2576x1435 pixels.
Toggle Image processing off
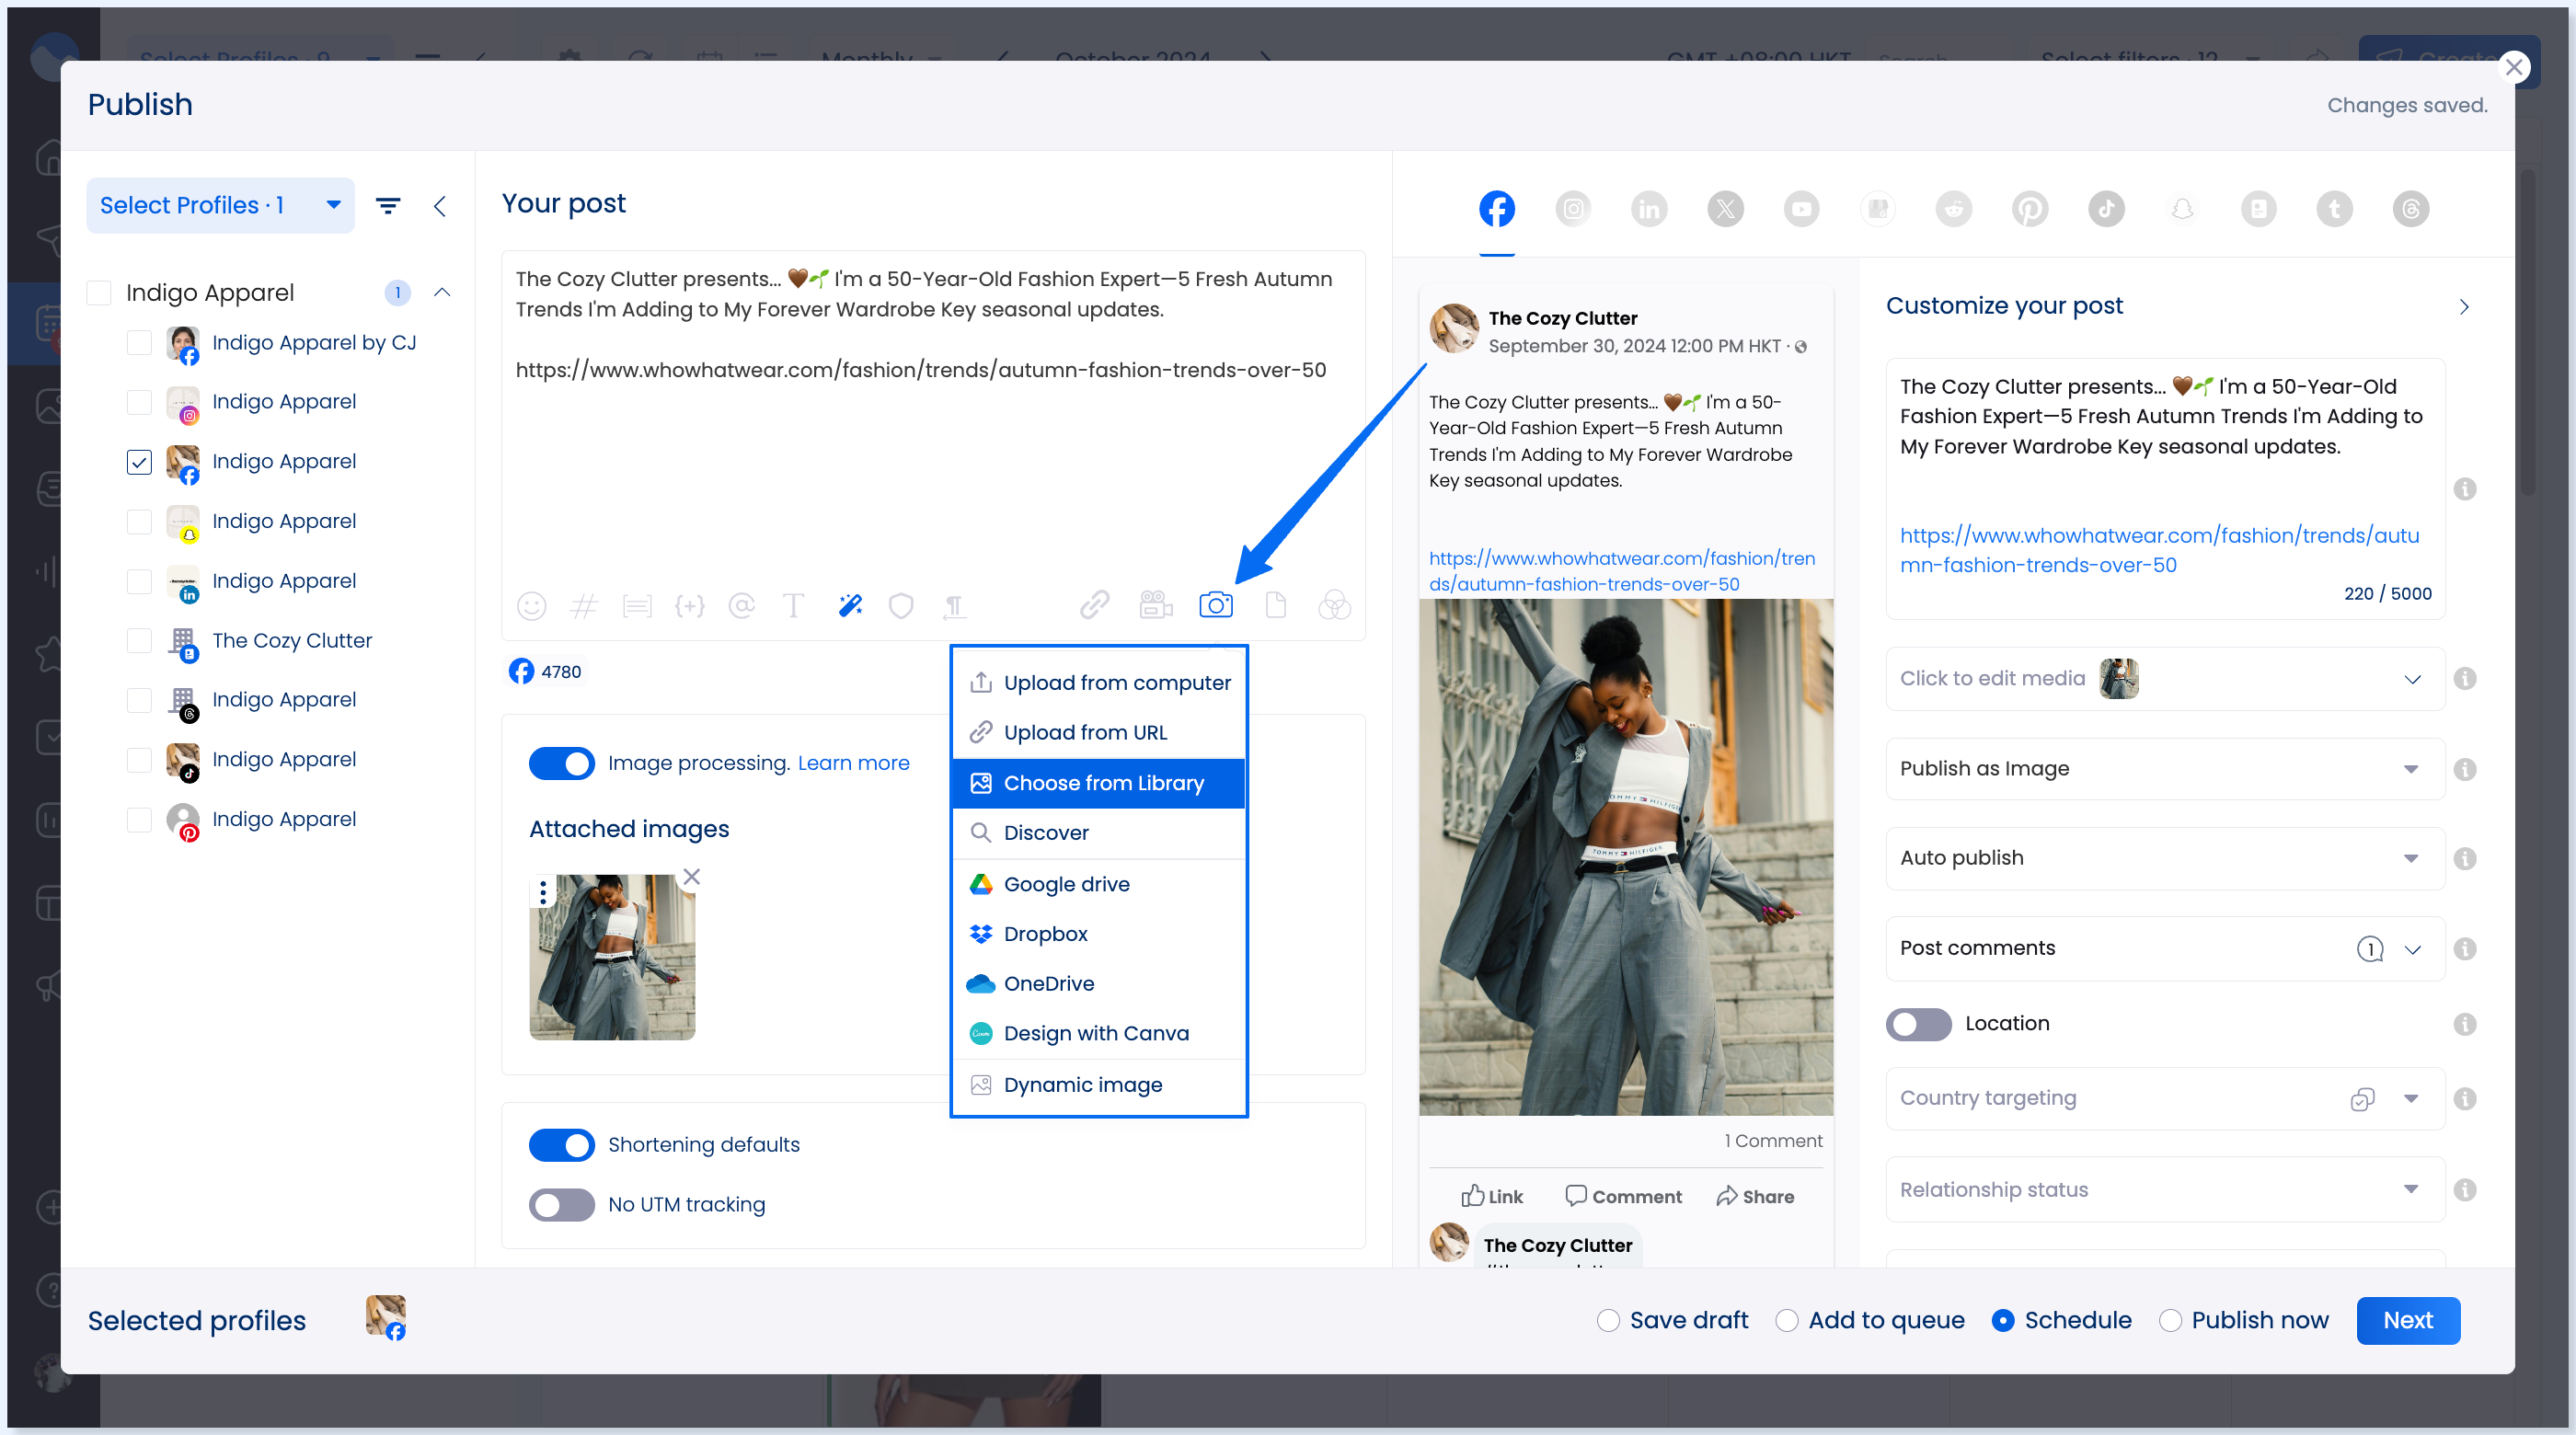pos(561,763)
